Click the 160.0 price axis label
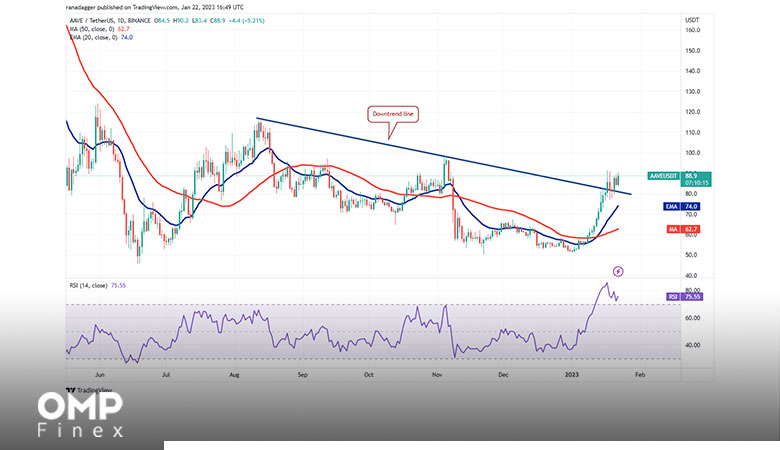The width and height of the screenshot is (780, 450). (x=692, y=30)
